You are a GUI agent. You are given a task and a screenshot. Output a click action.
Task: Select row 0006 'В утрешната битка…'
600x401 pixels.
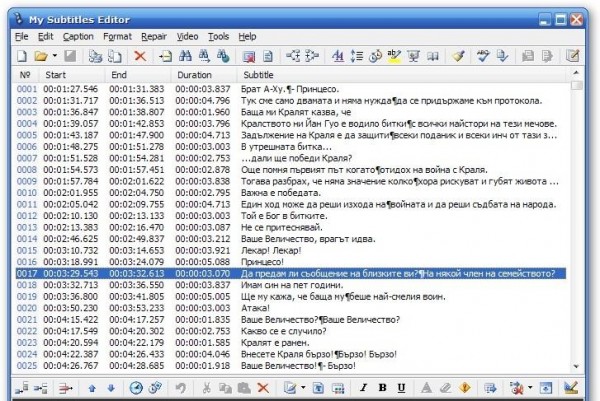click(x=290, y=147)
